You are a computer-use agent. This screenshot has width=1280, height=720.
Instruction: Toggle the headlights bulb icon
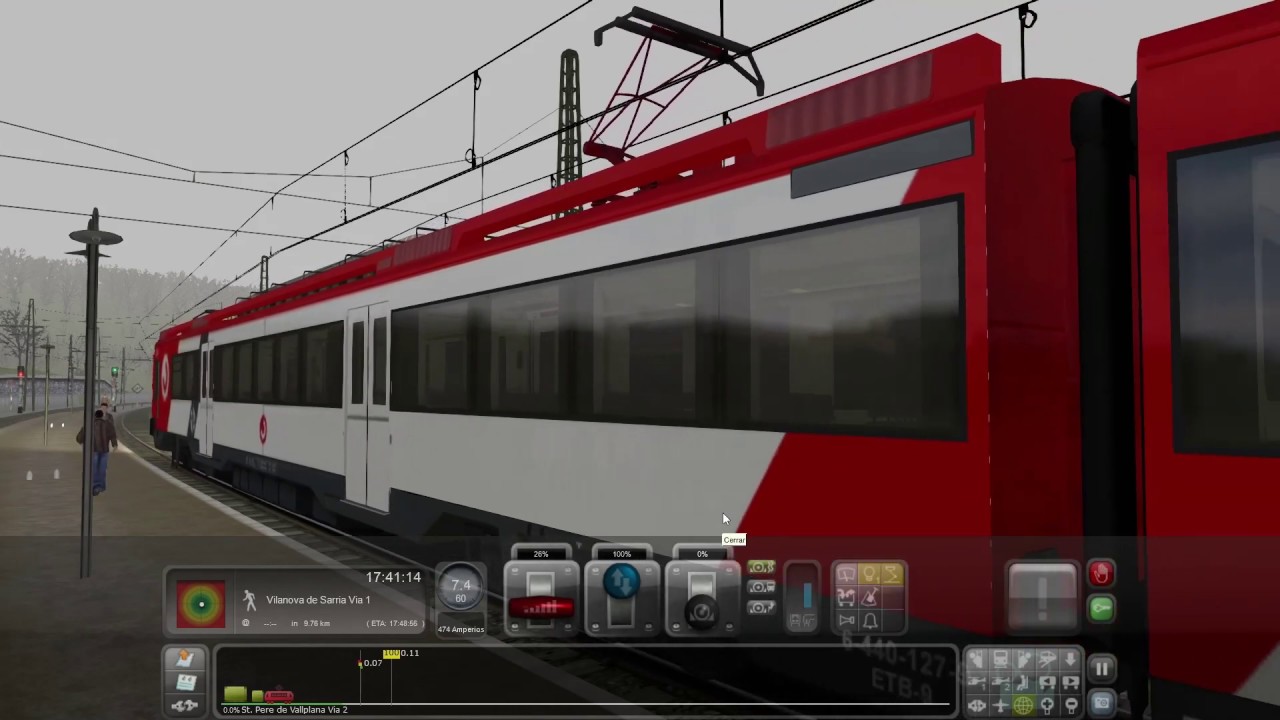[x=869, y=574]
